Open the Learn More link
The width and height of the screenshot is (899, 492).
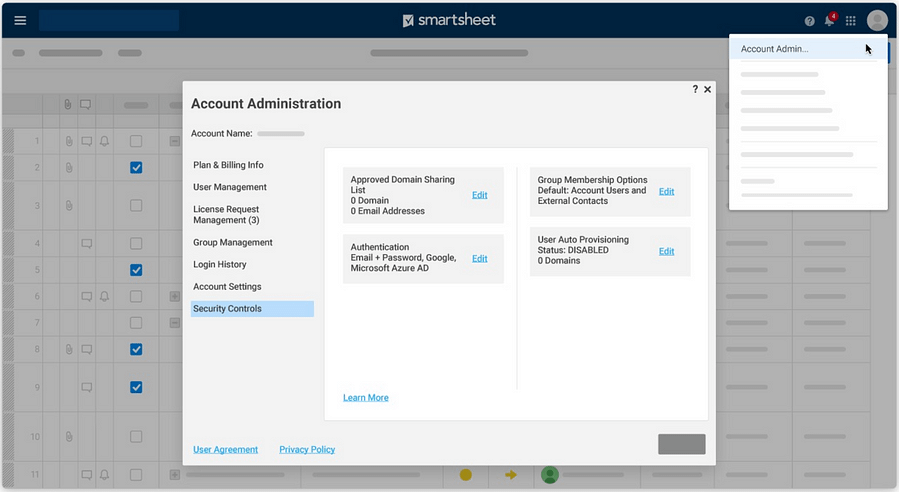[366, 397]
